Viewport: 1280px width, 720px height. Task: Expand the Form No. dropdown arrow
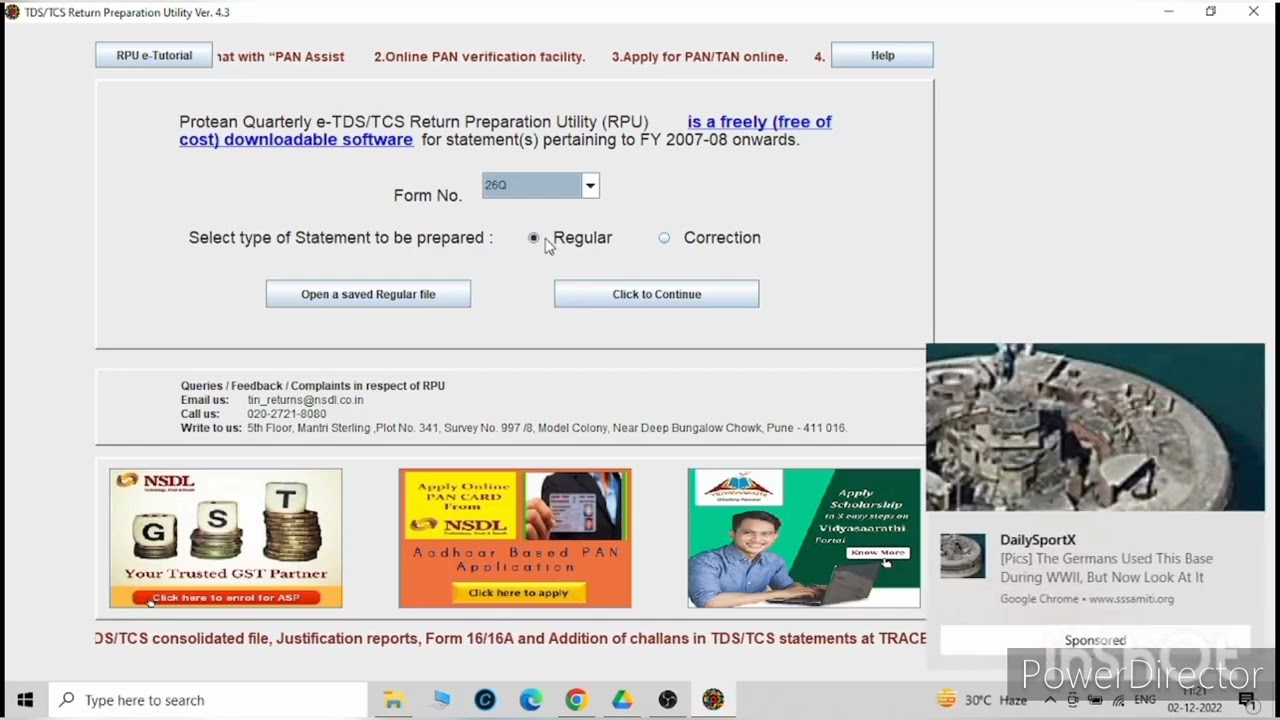[x=590, y=185]
